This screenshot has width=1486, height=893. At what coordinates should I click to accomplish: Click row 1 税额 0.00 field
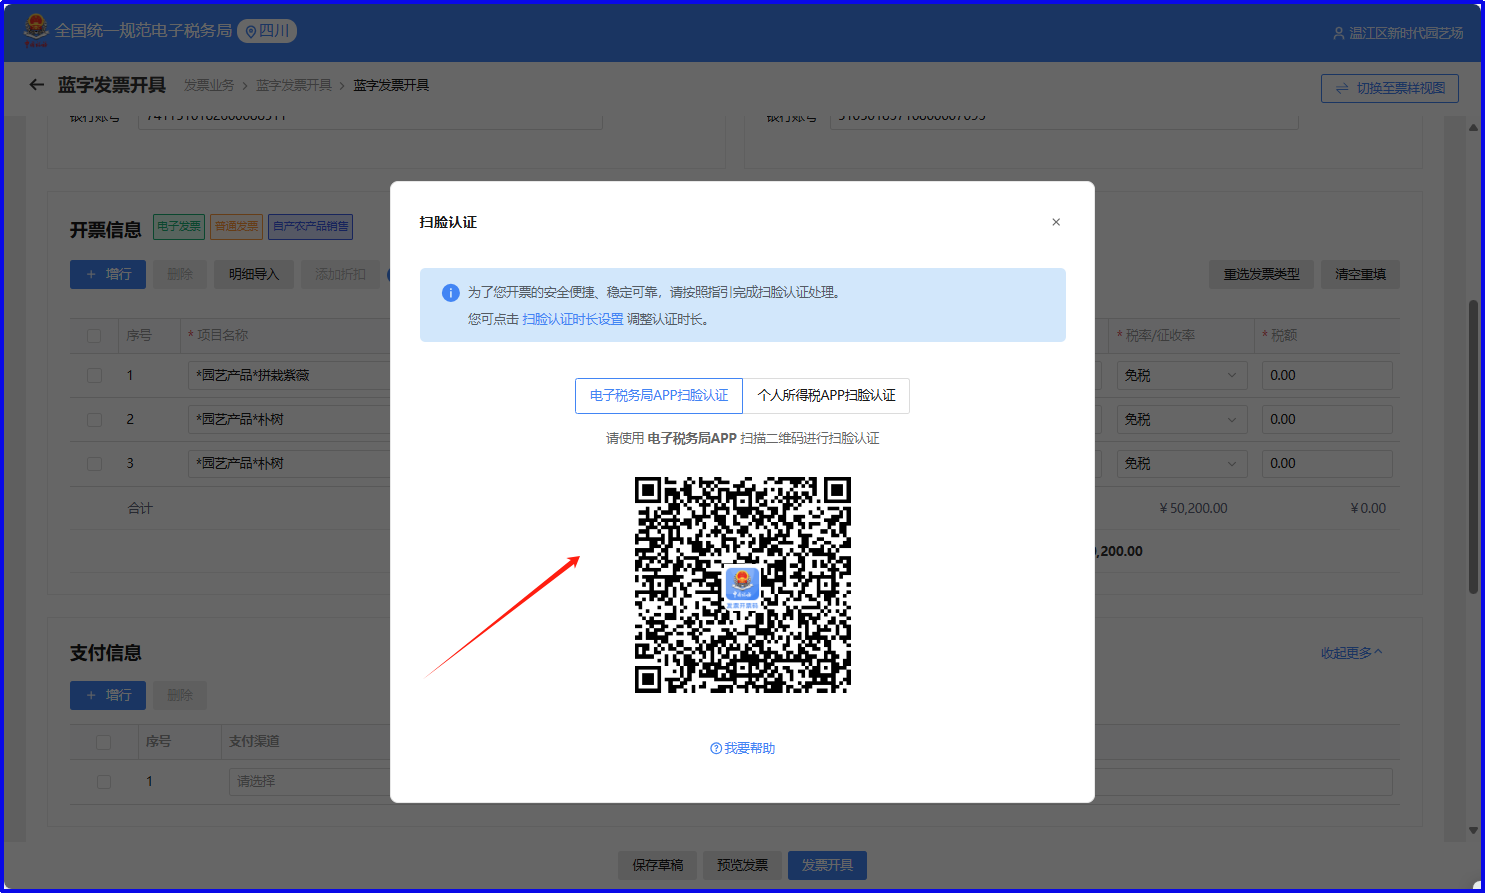[x=1327, y=375]
